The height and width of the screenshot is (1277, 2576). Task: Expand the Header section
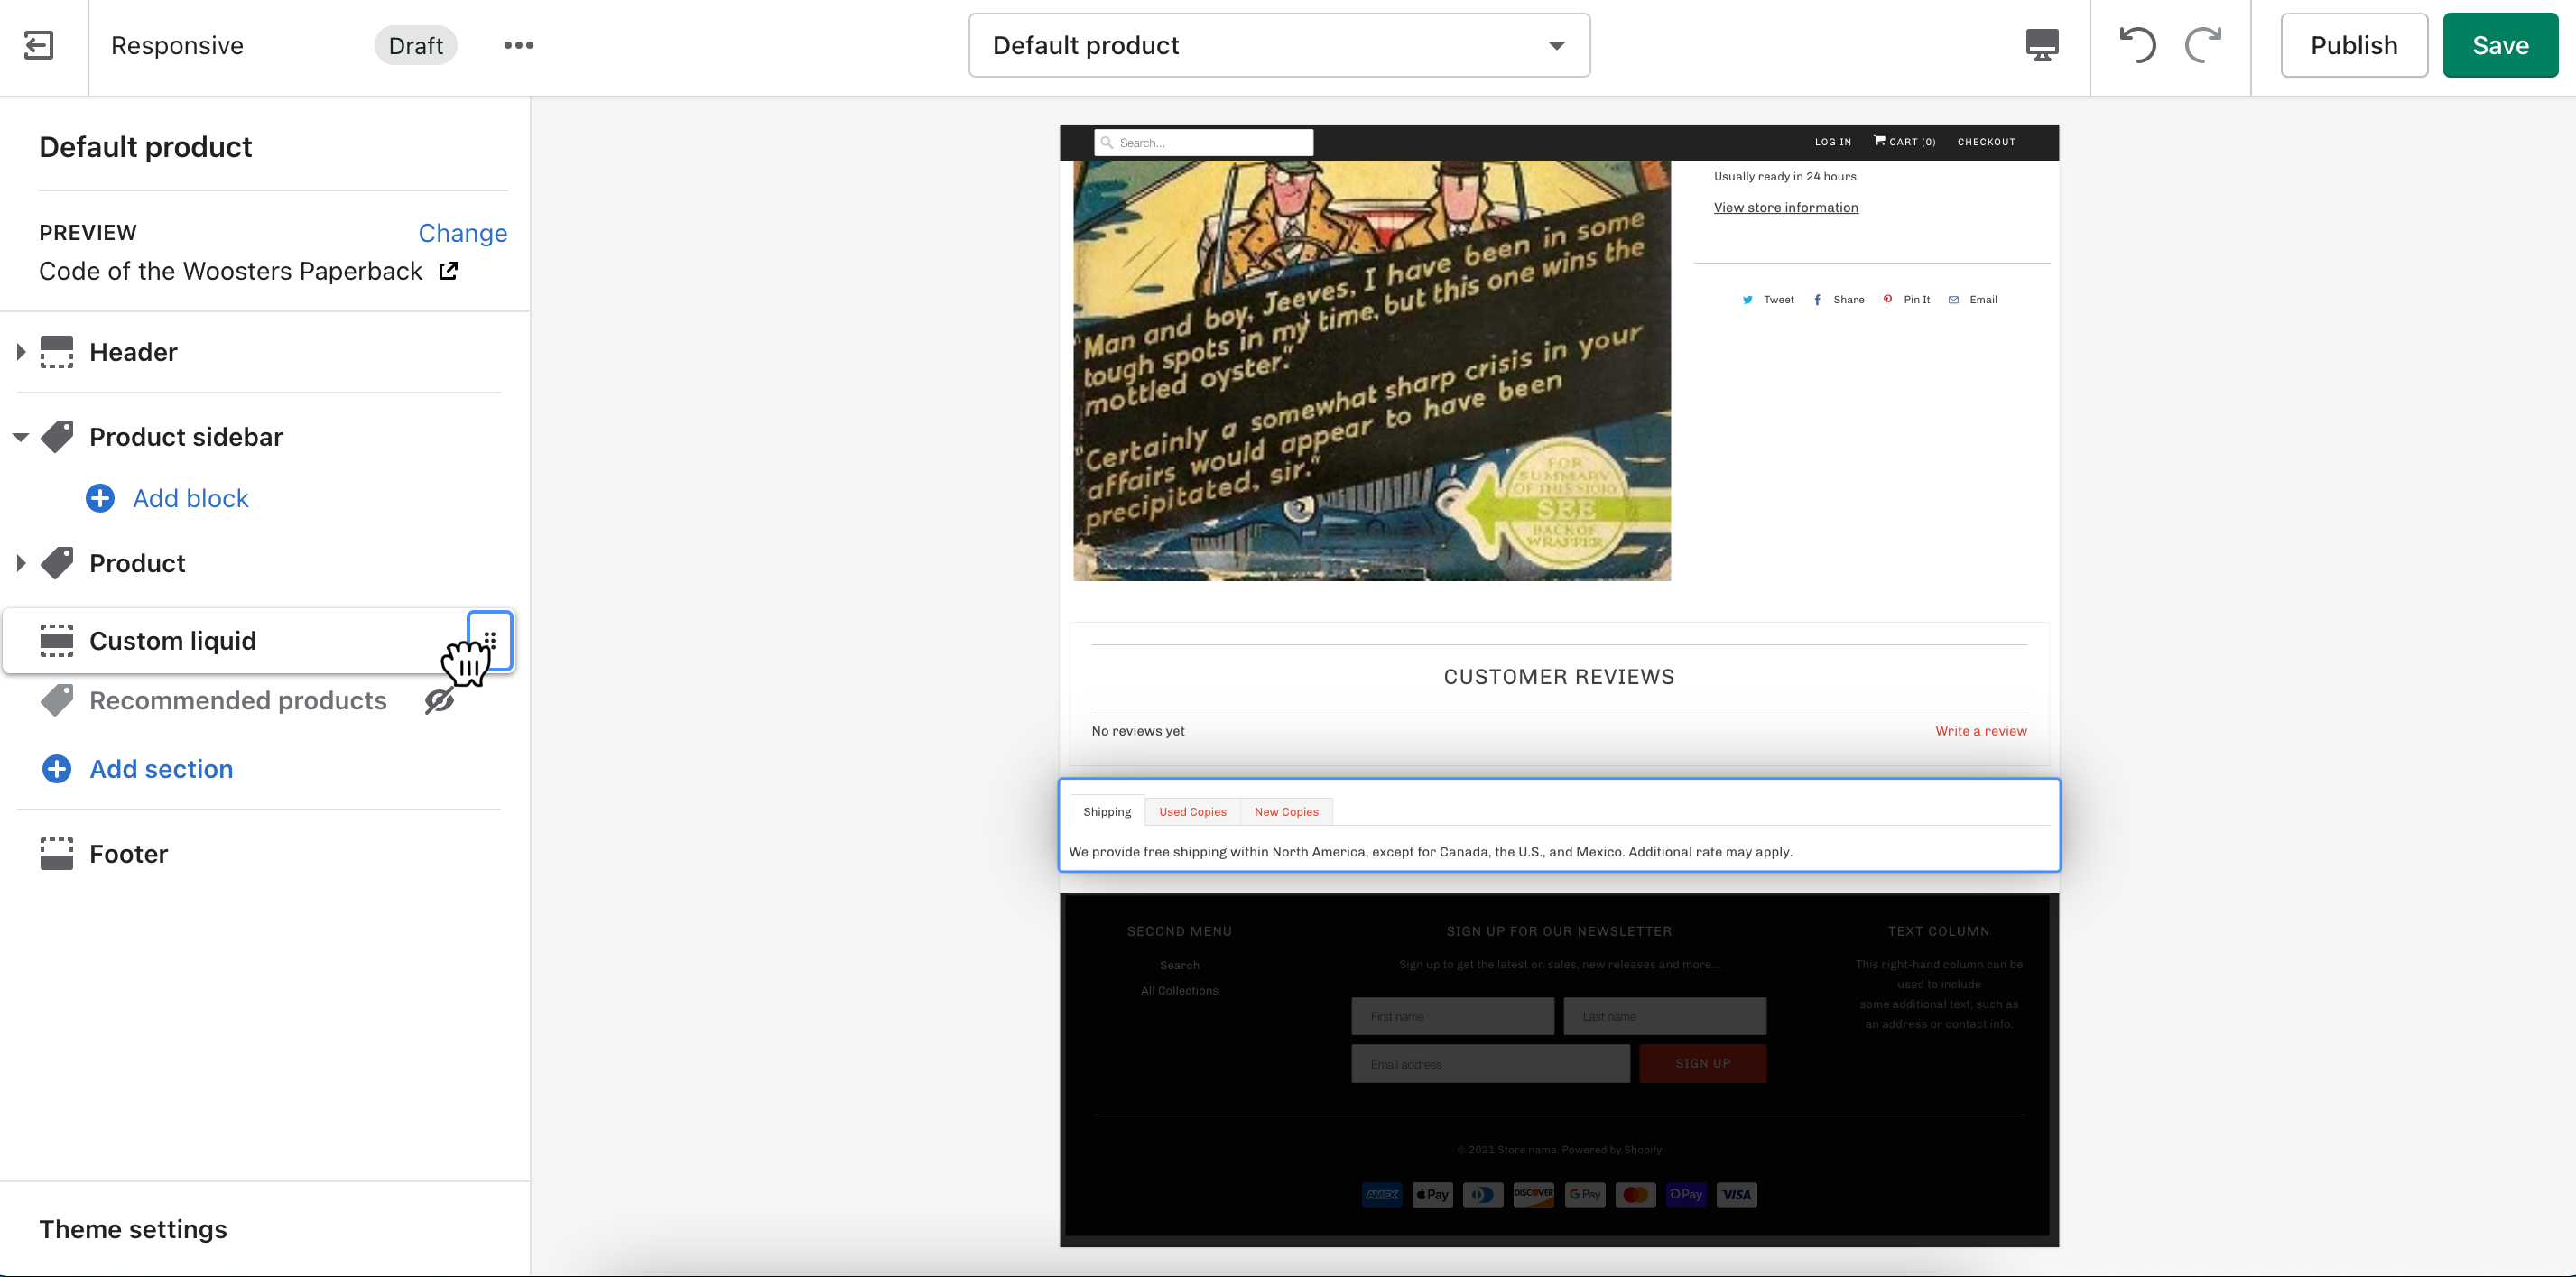tap(21, 352)
